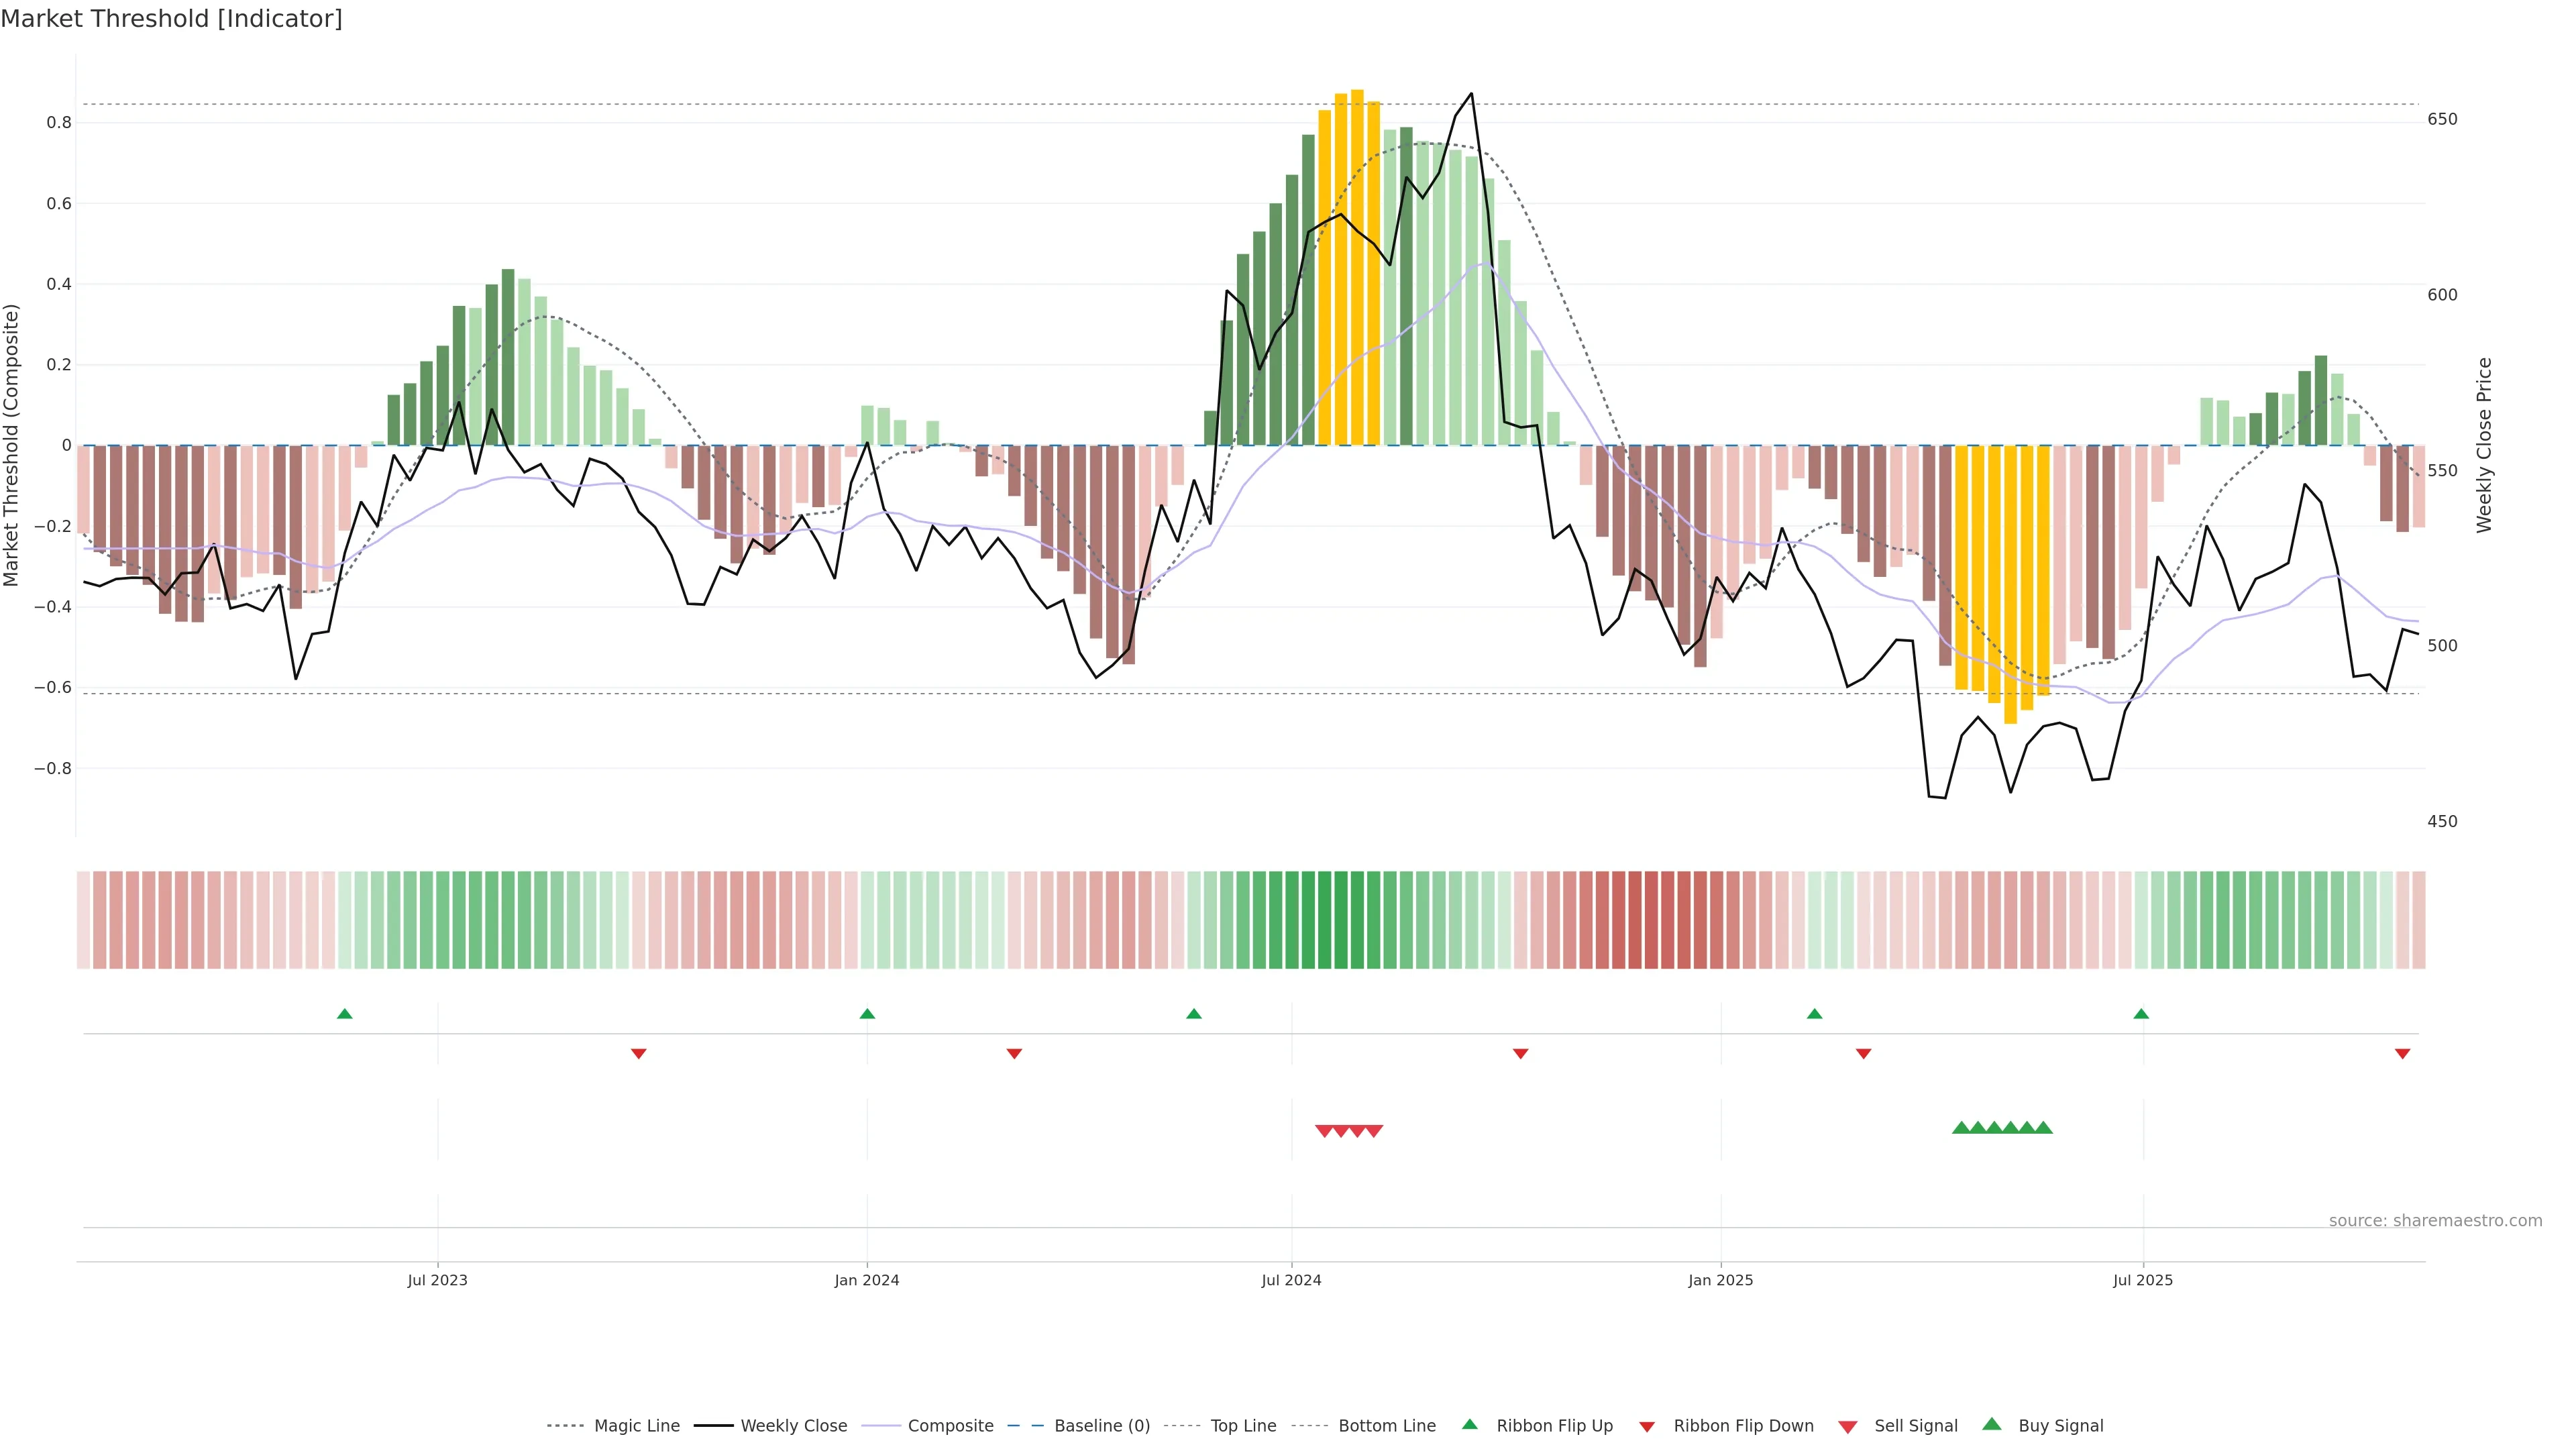Click the Ribbon Flip Up marker at Jan 2024
Viewport: 2576px width, 1449px height.
click(x=867, y=1014)
